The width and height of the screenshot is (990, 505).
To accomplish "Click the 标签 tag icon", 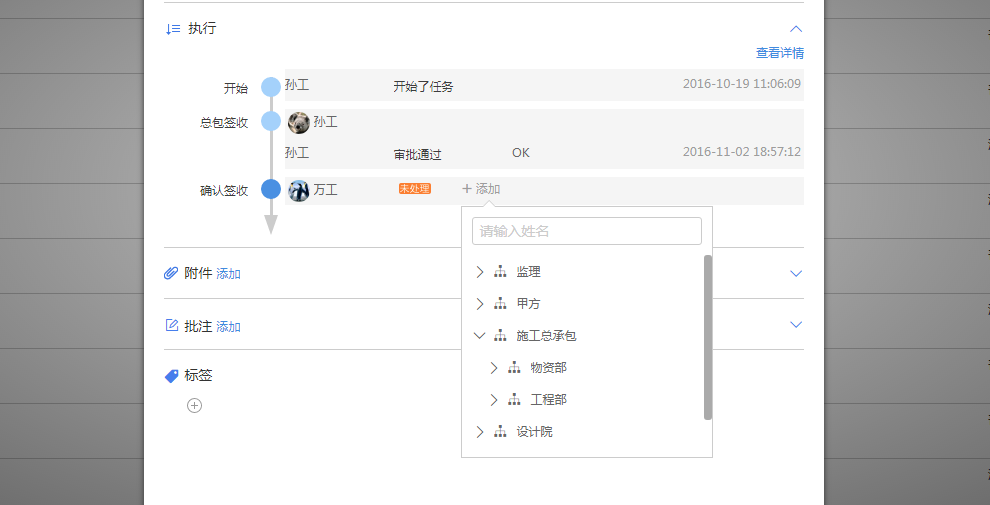I will coord(171,376).
